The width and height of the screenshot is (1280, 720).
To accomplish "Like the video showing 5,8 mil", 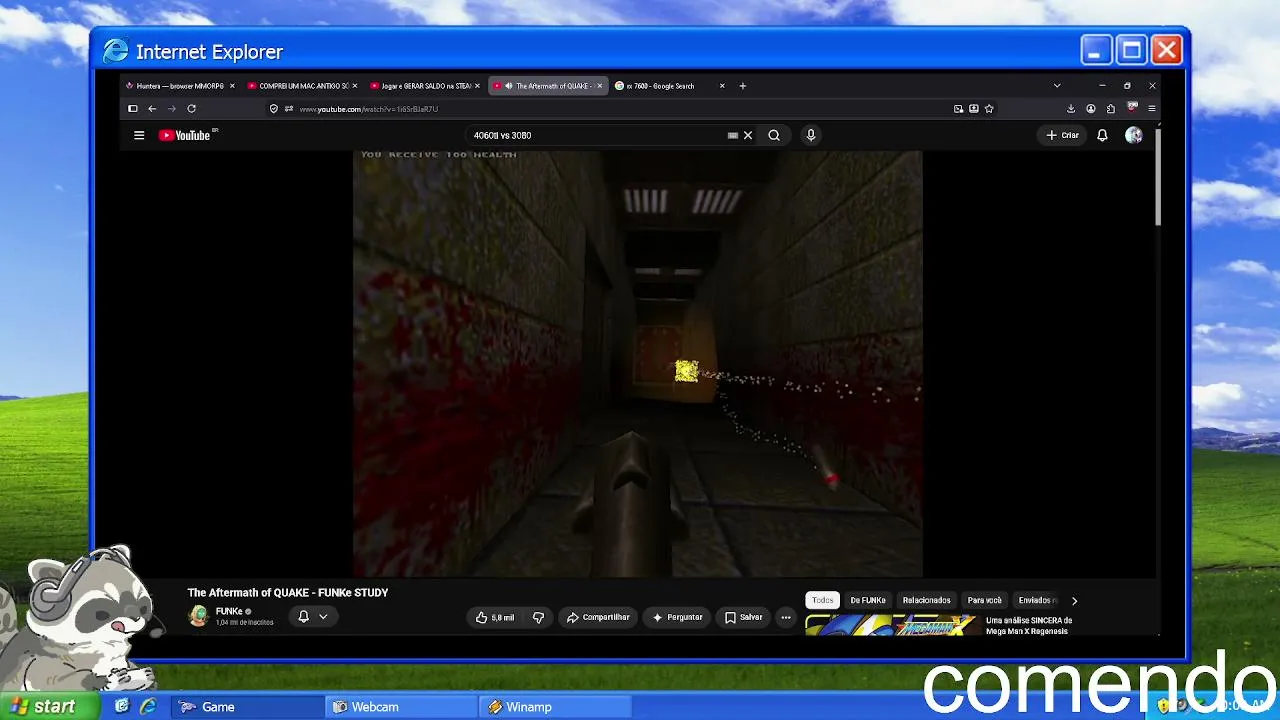I will pyautogui.click(x=495, y=617).
